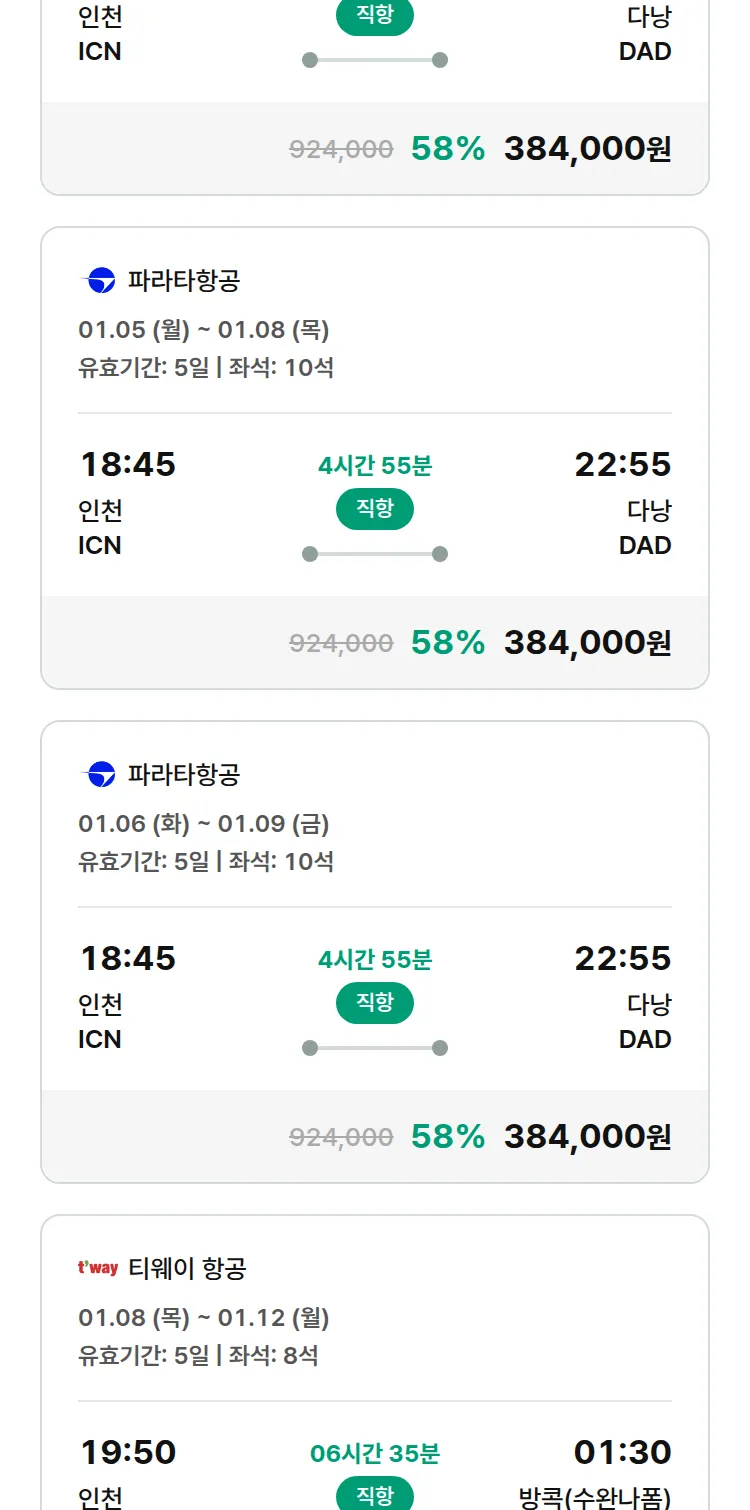Open the 01.06 (화) ~ 01.09 (금) date range
Viewport: 750px width, 1510px height.
tap(204, 824)
